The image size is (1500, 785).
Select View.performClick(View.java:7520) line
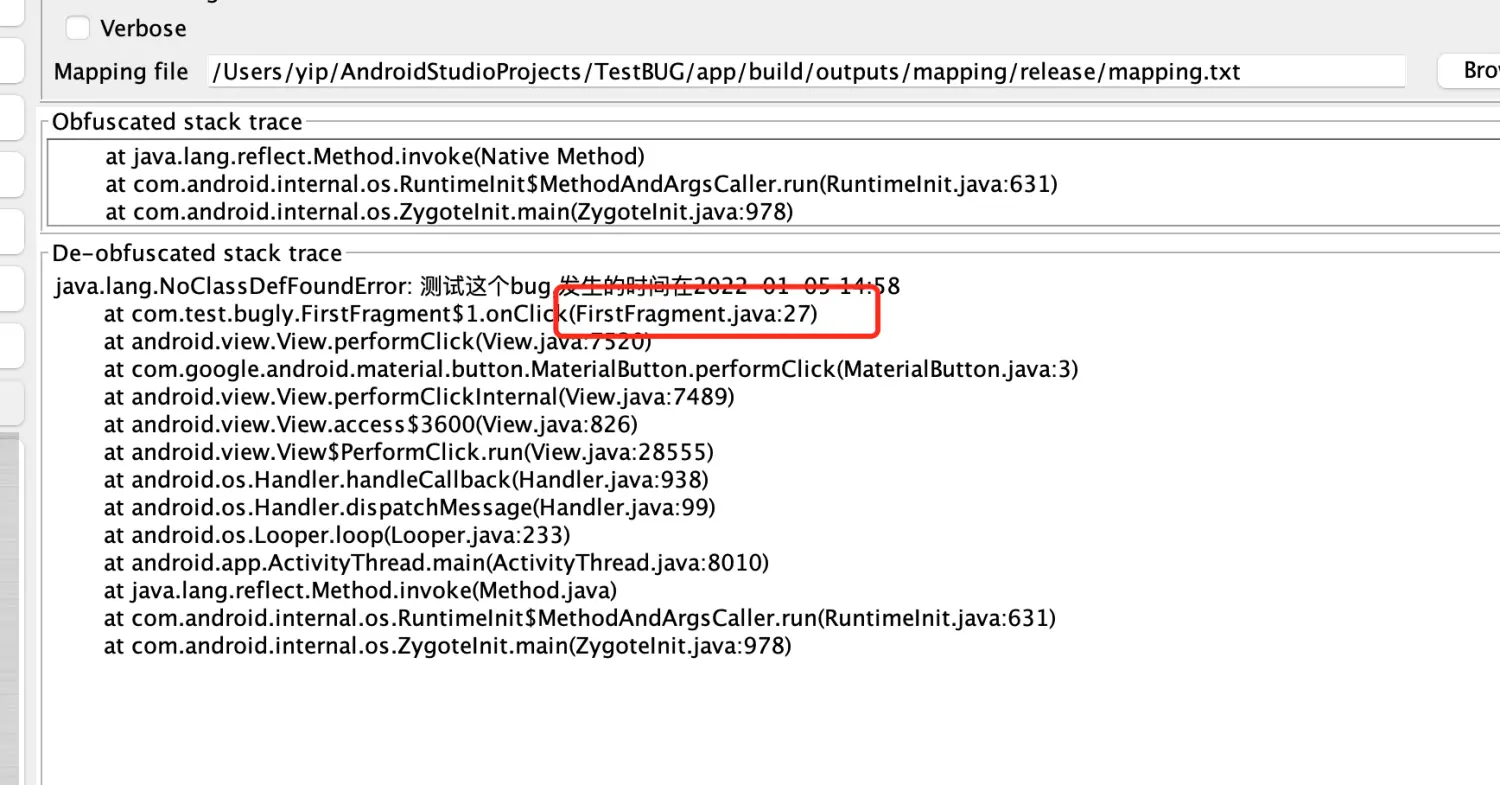[x=377, y=341]
